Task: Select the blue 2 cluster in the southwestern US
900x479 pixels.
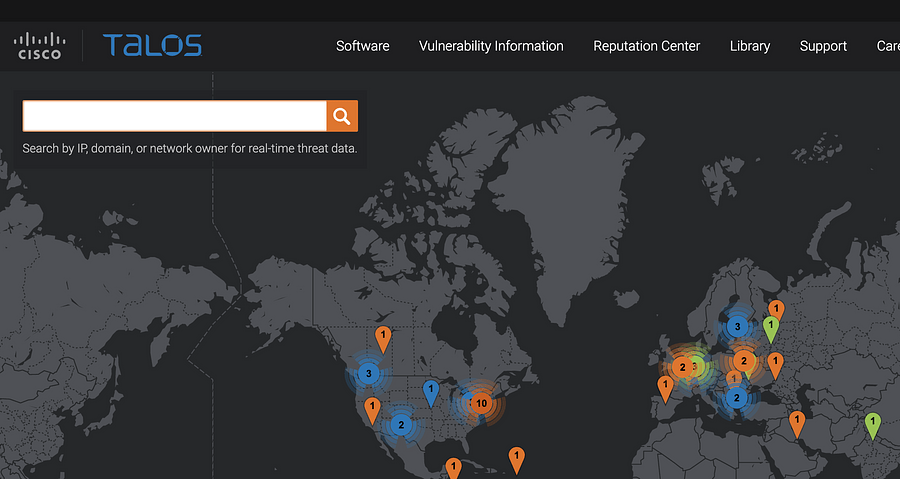Action: coord(401,425)
